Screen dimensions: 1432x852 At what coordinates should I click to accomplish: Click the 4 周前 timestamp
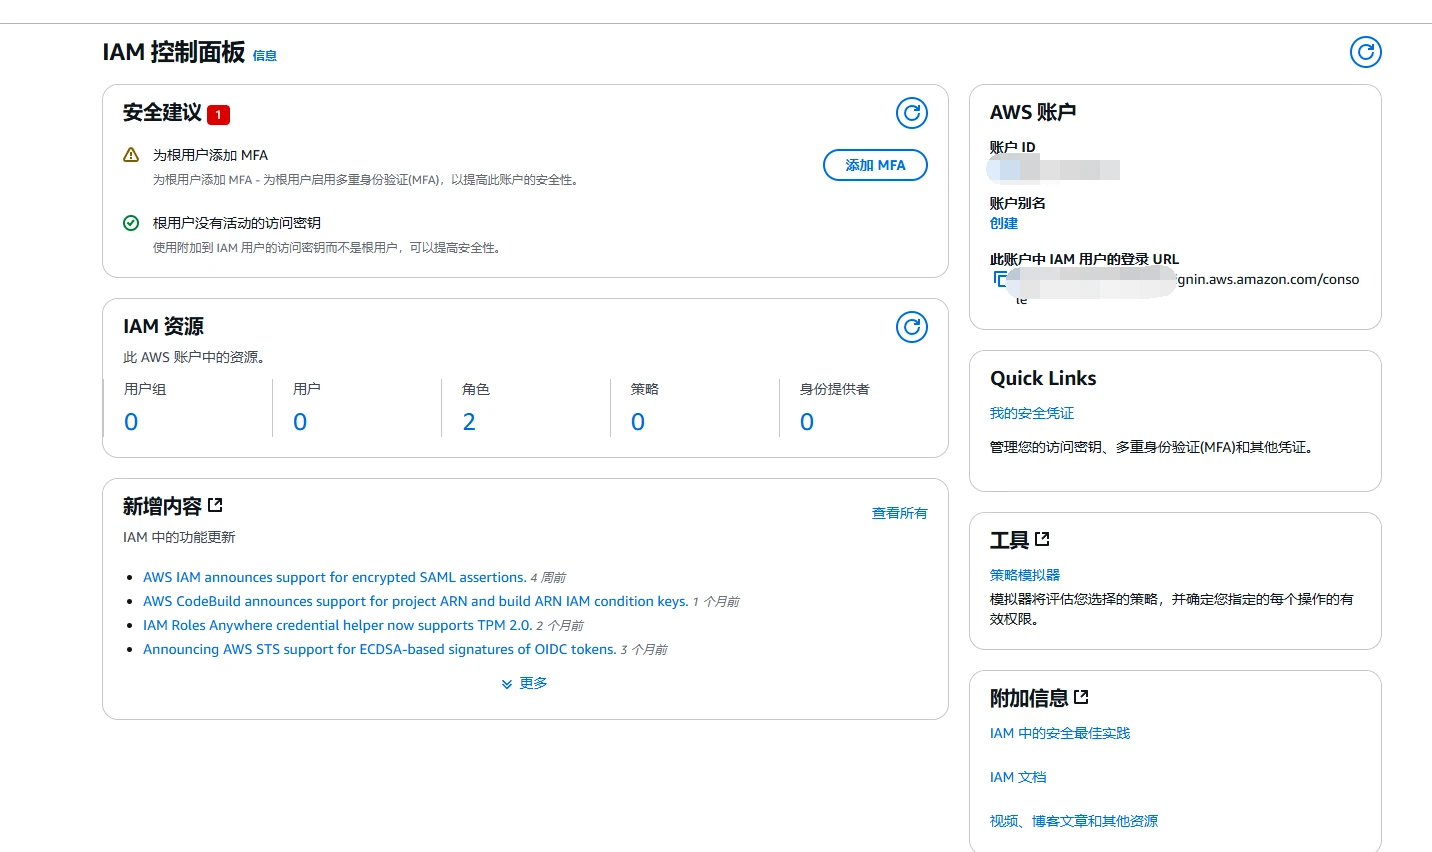coord(548,578)
